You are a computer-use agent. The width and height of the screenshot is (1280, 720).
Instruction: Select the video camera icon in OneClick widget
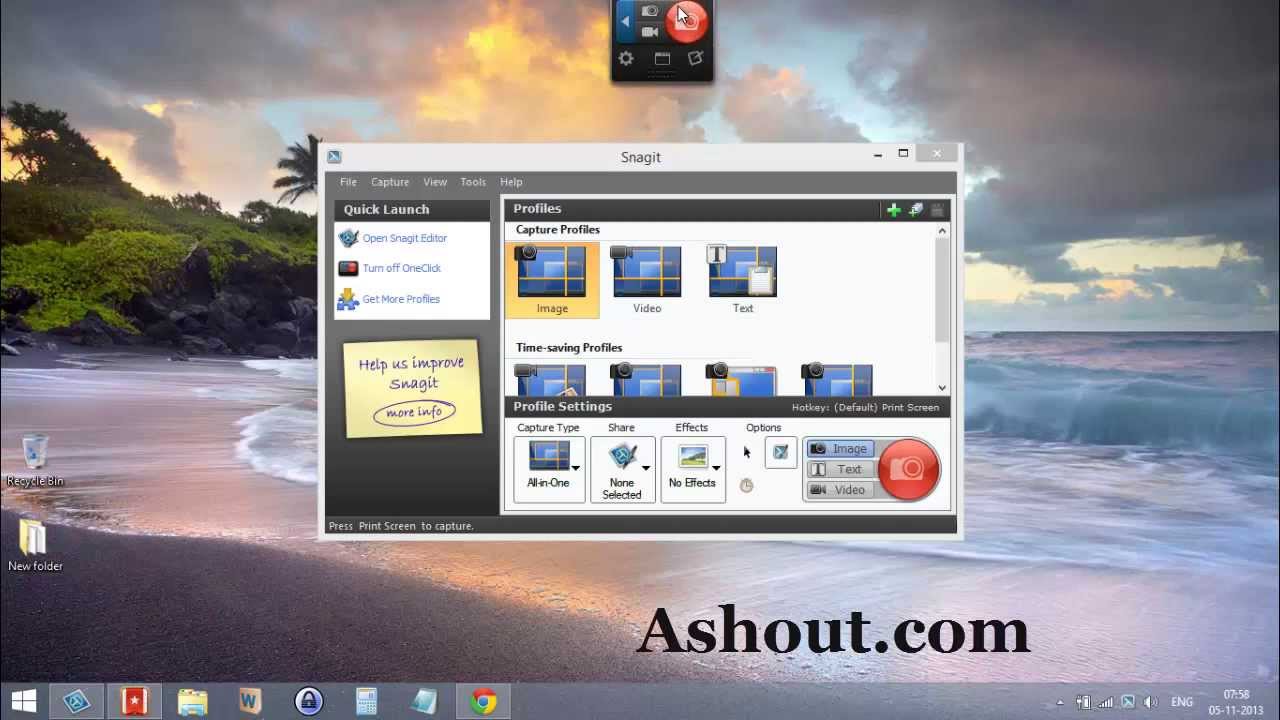(650, 32)
